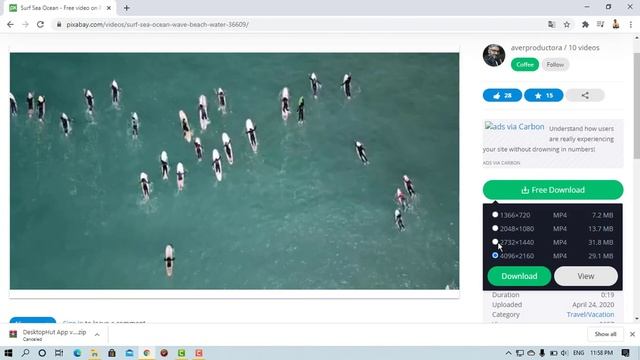
Task: Close the downloads bar
Action: (x=632, y=334)
